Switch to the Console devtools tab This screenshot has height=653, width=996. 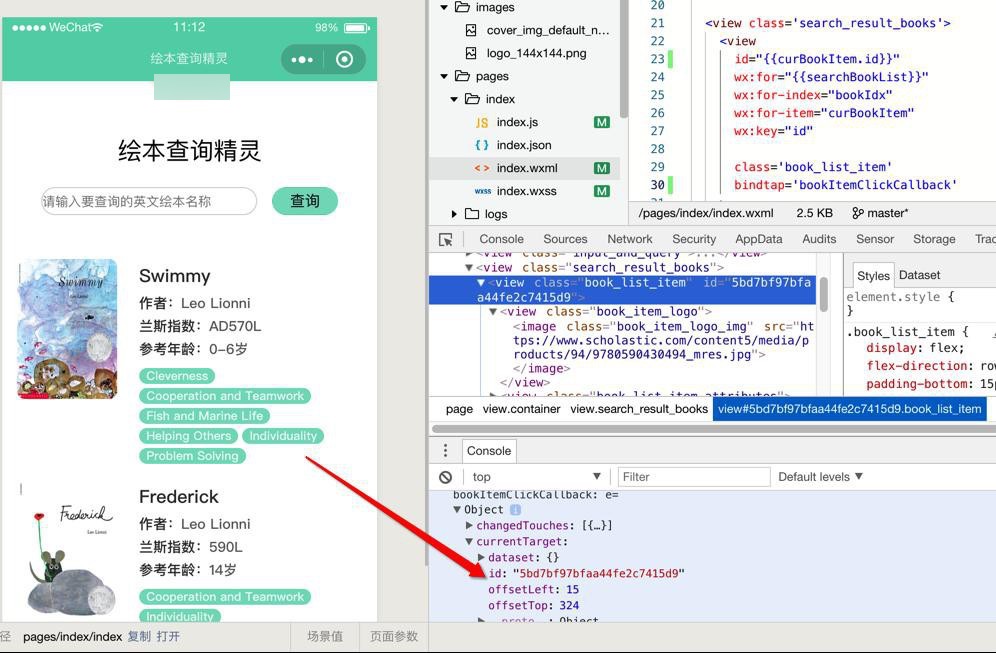[501, 239]
